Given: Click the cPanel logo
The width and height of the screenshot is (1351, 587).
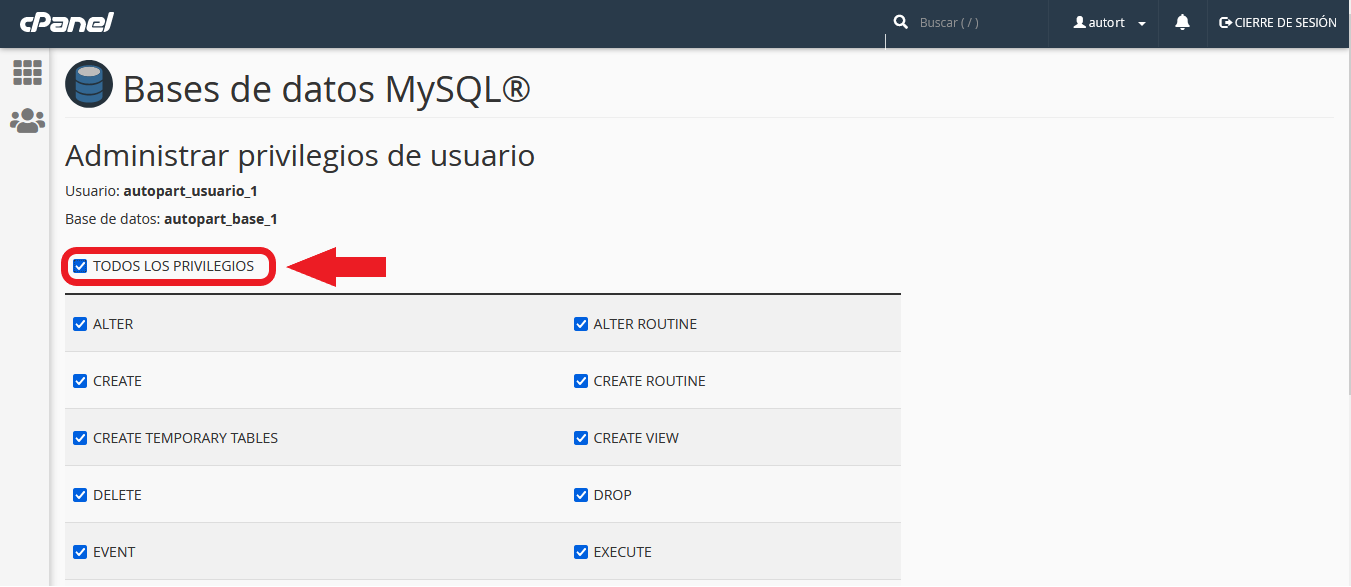Looking at the screenshot, I should click(66, 22).
